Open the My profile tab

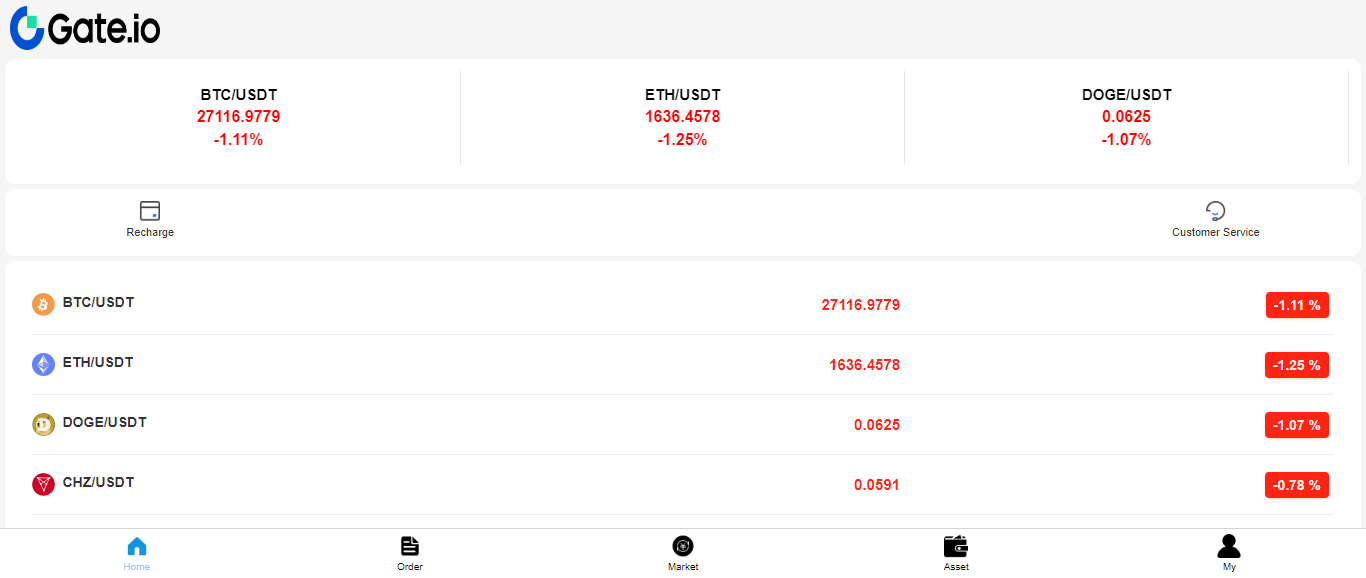tap(1229, 553)
